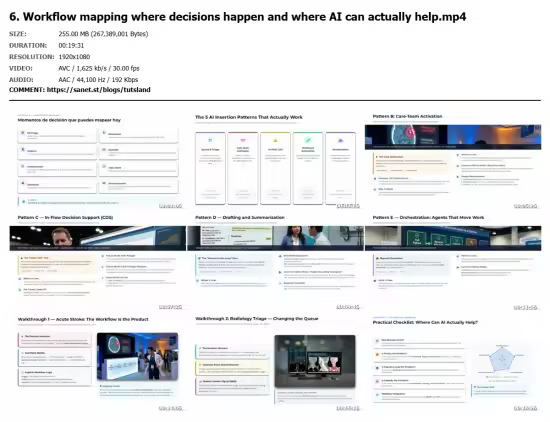Click the 'AUDIO:' label

click(21, 80)
